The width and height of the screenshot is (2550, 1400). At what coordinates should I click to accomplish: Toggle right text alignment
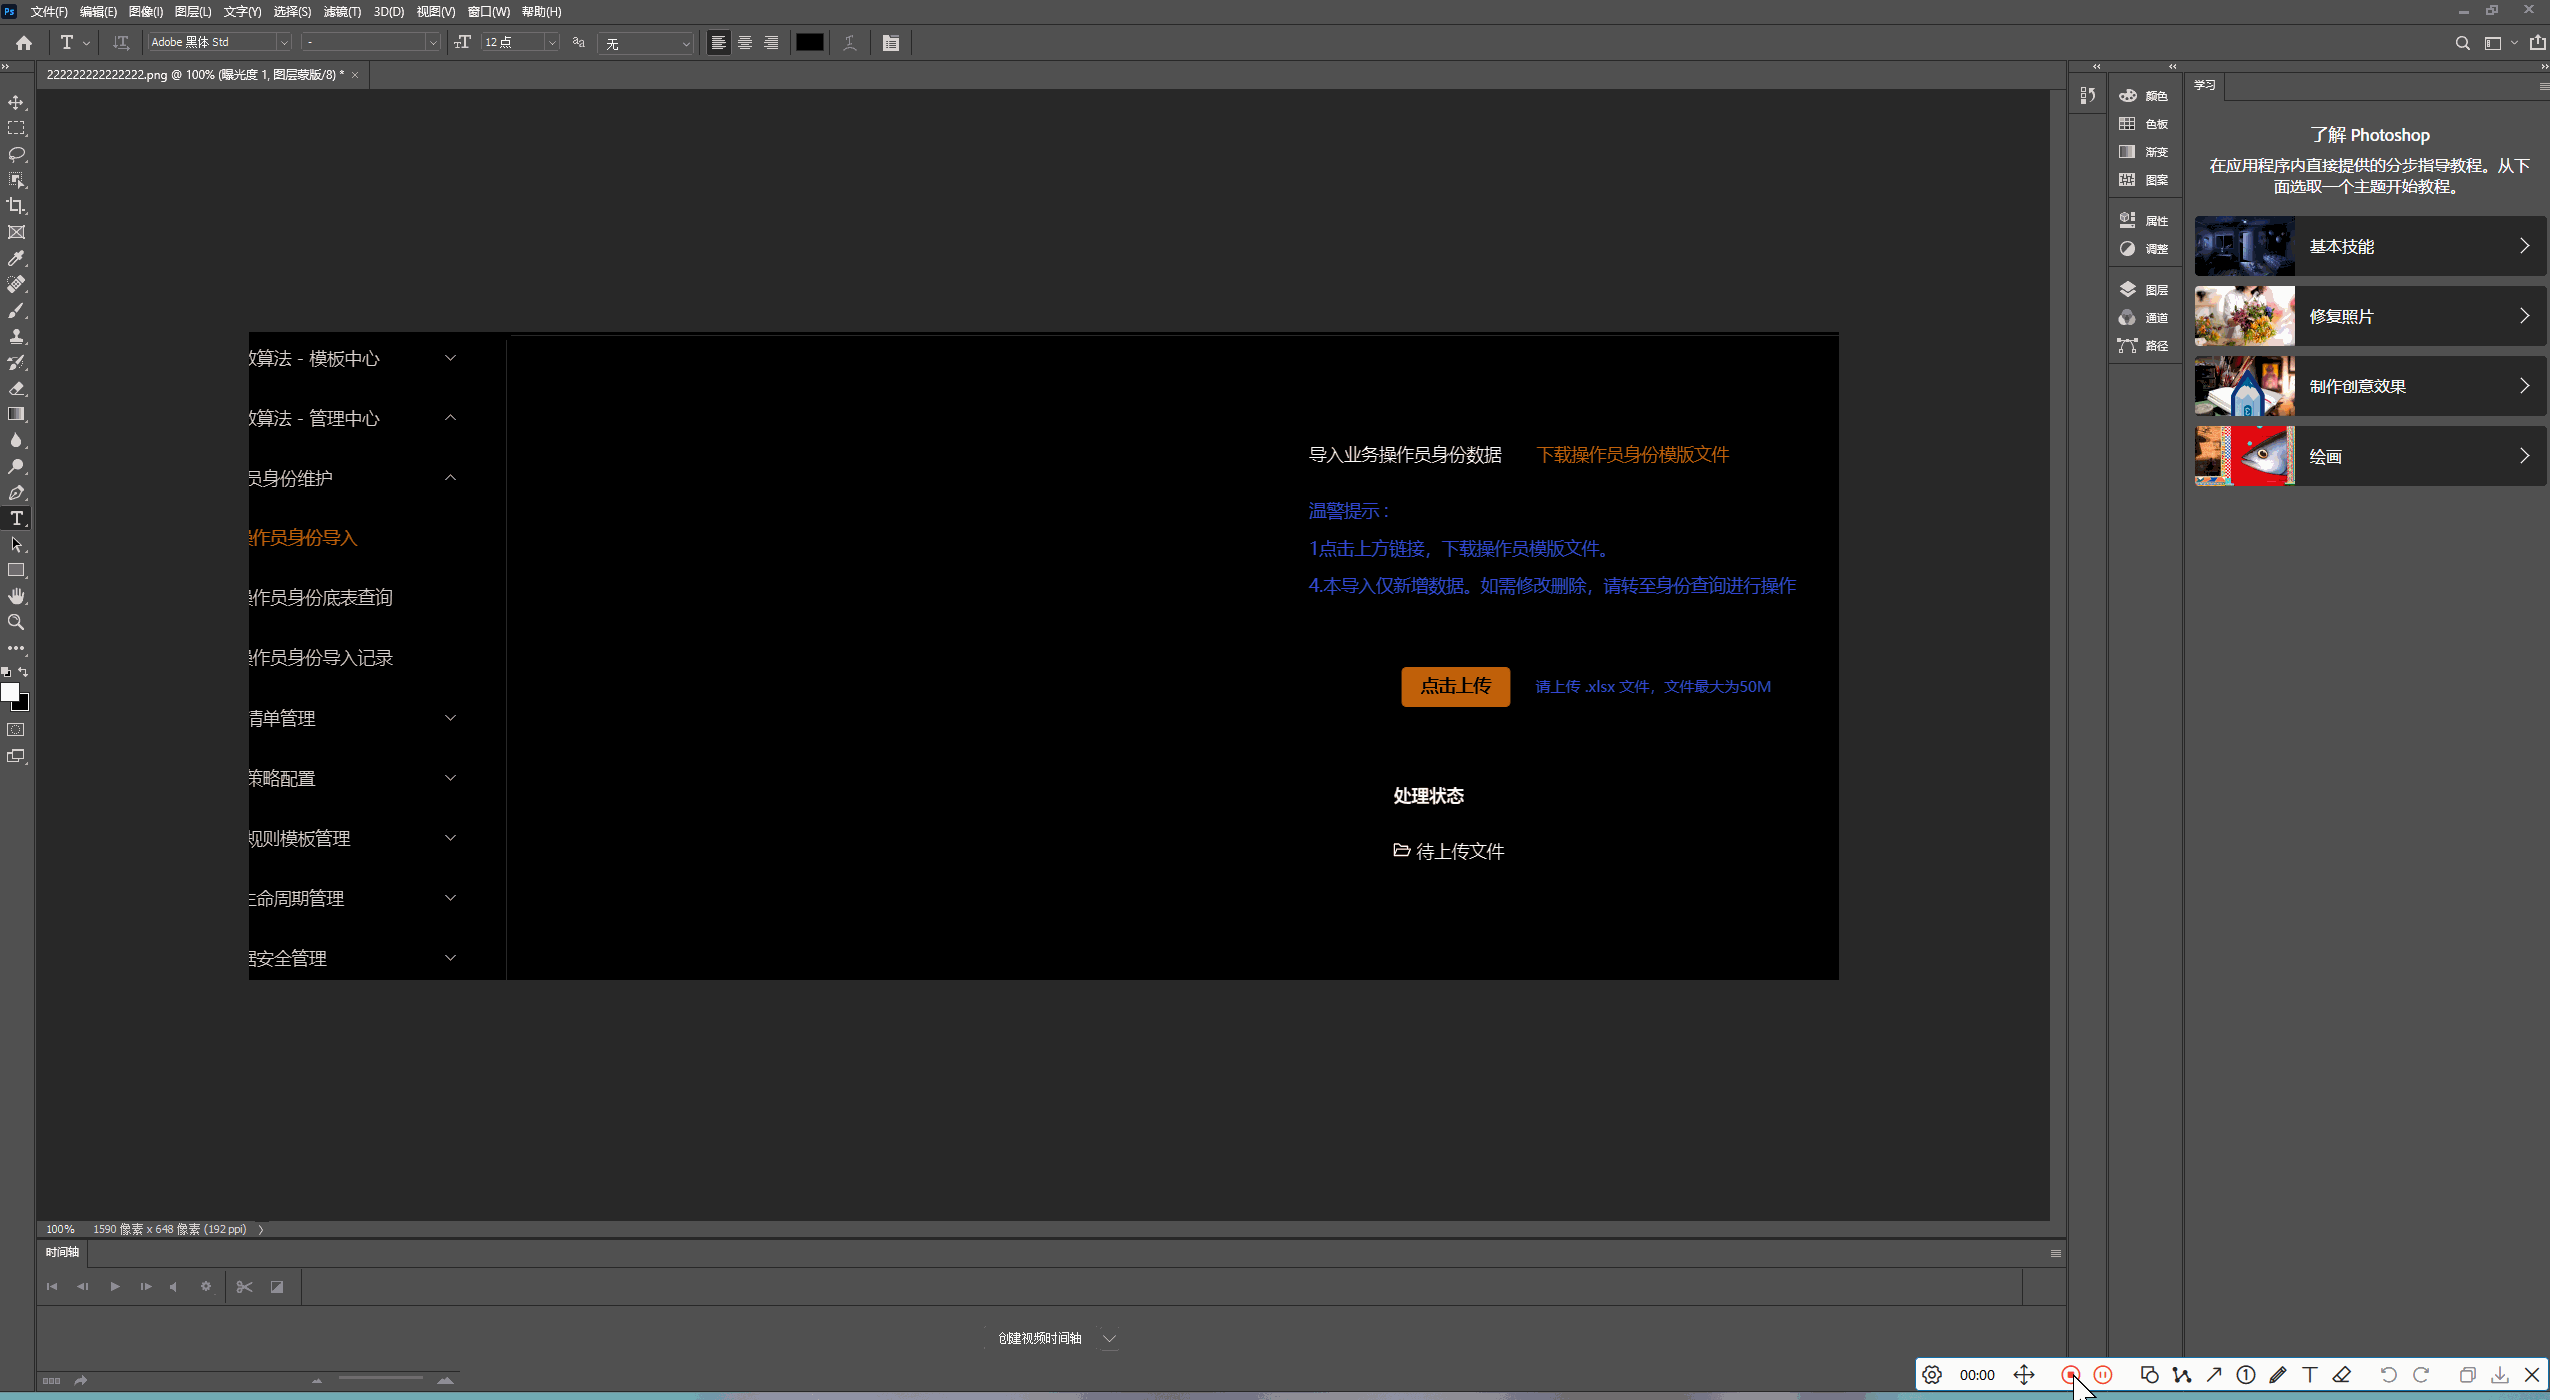click(x=771, y=42)
